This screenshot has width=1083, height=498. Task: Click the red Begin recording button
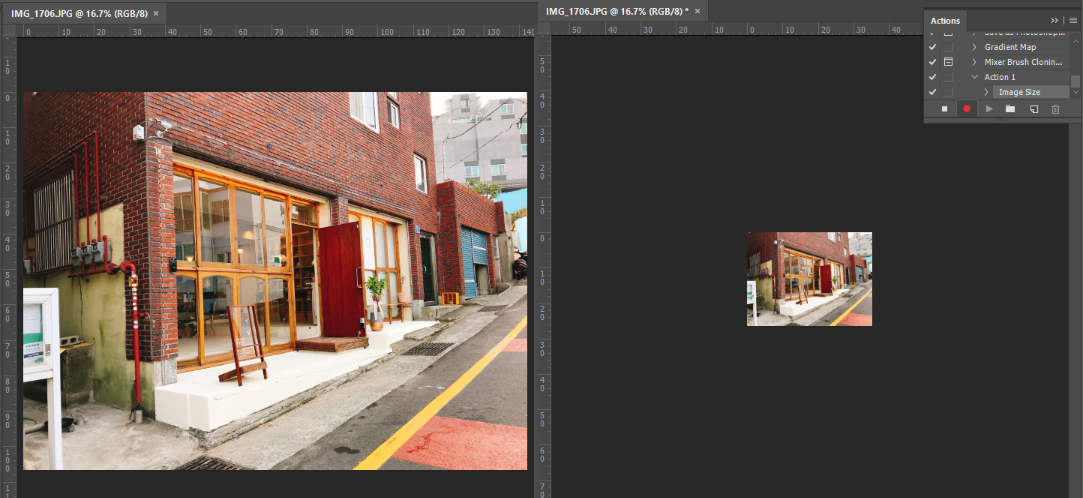pos(966,109)
